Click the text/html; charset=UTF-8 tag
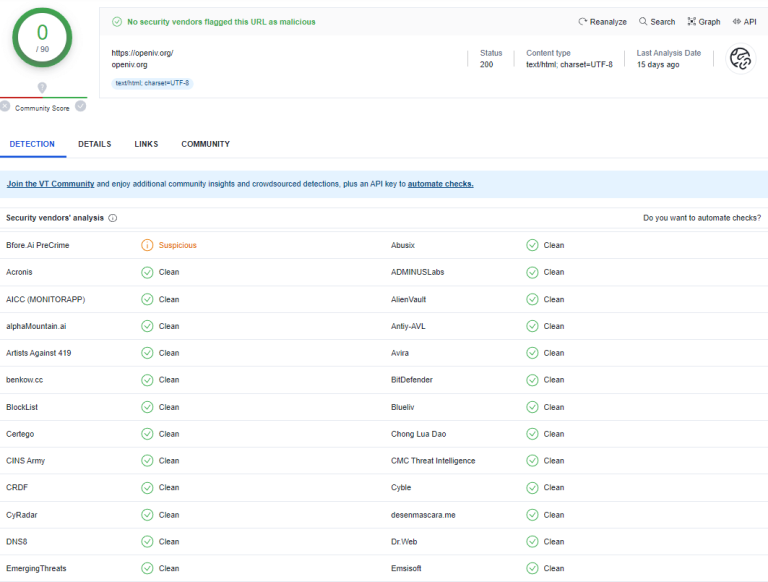The width and height of the screenshot is (768, 582). tap(152, 83)
